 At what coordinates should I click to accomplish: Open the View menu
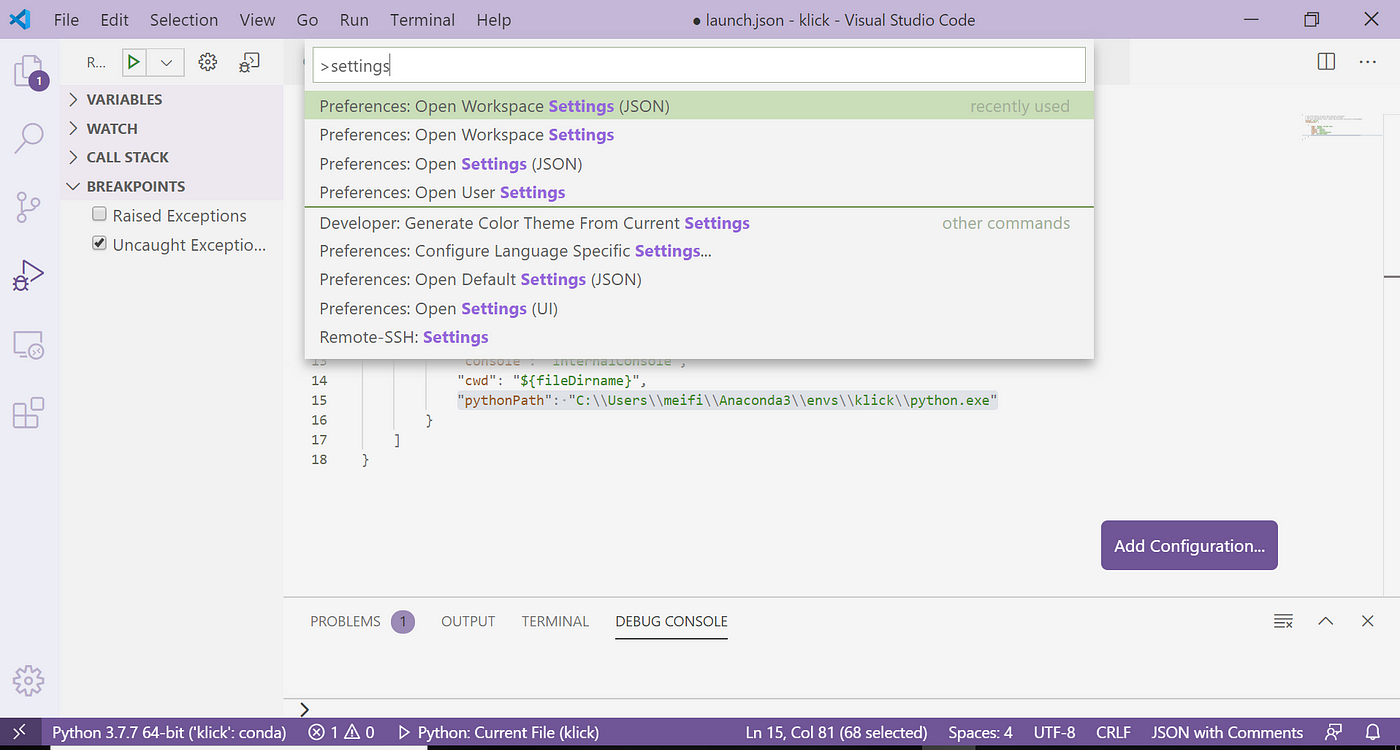(x=257, y=20)
